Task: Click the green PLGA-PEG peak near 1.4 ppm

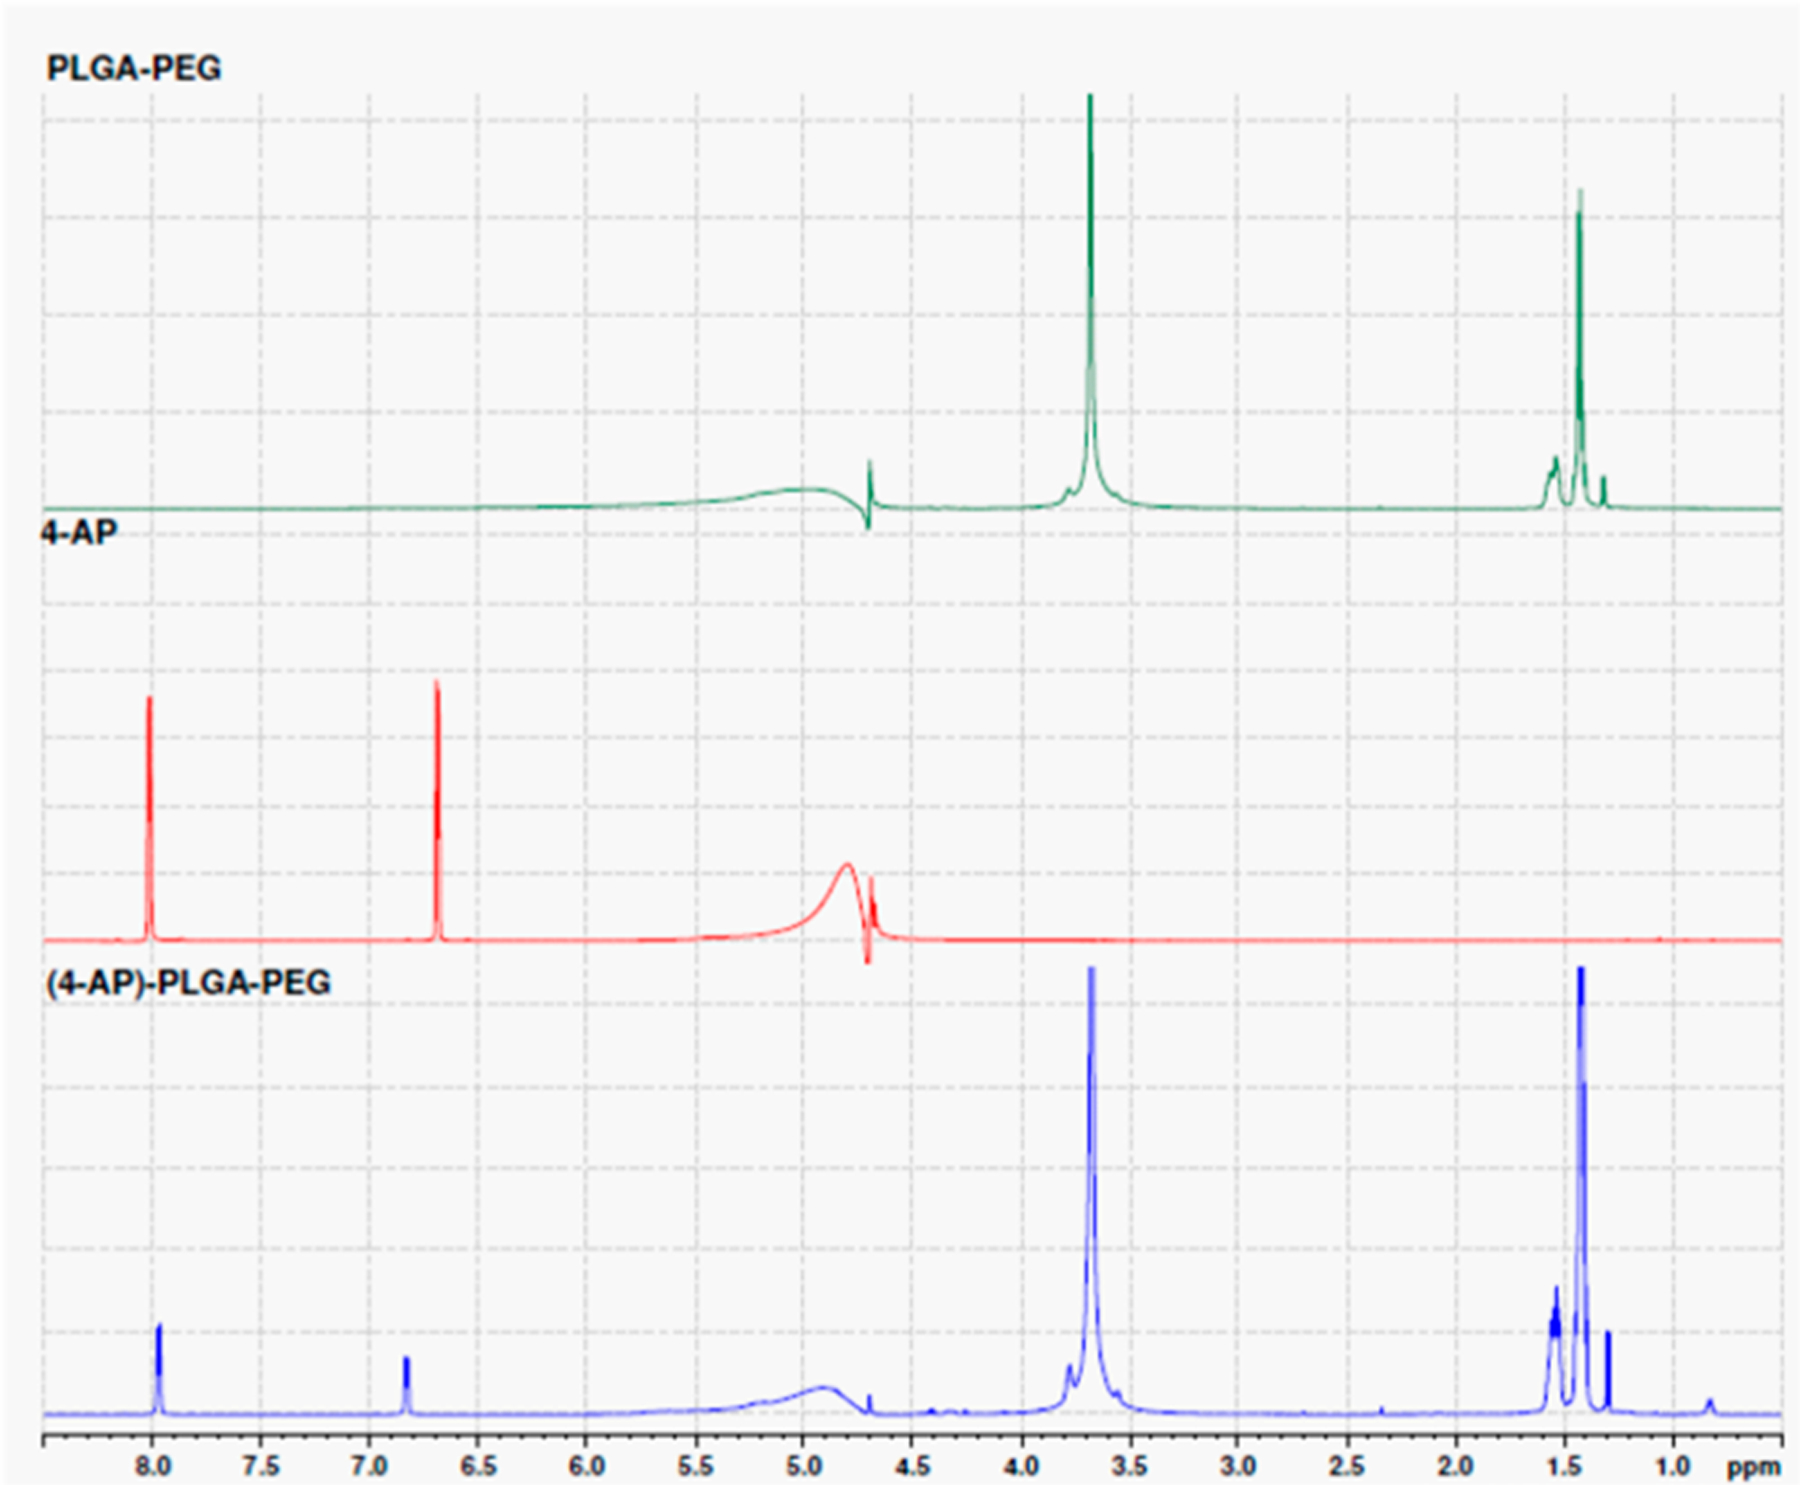Action: click(x=1579, y=348)
